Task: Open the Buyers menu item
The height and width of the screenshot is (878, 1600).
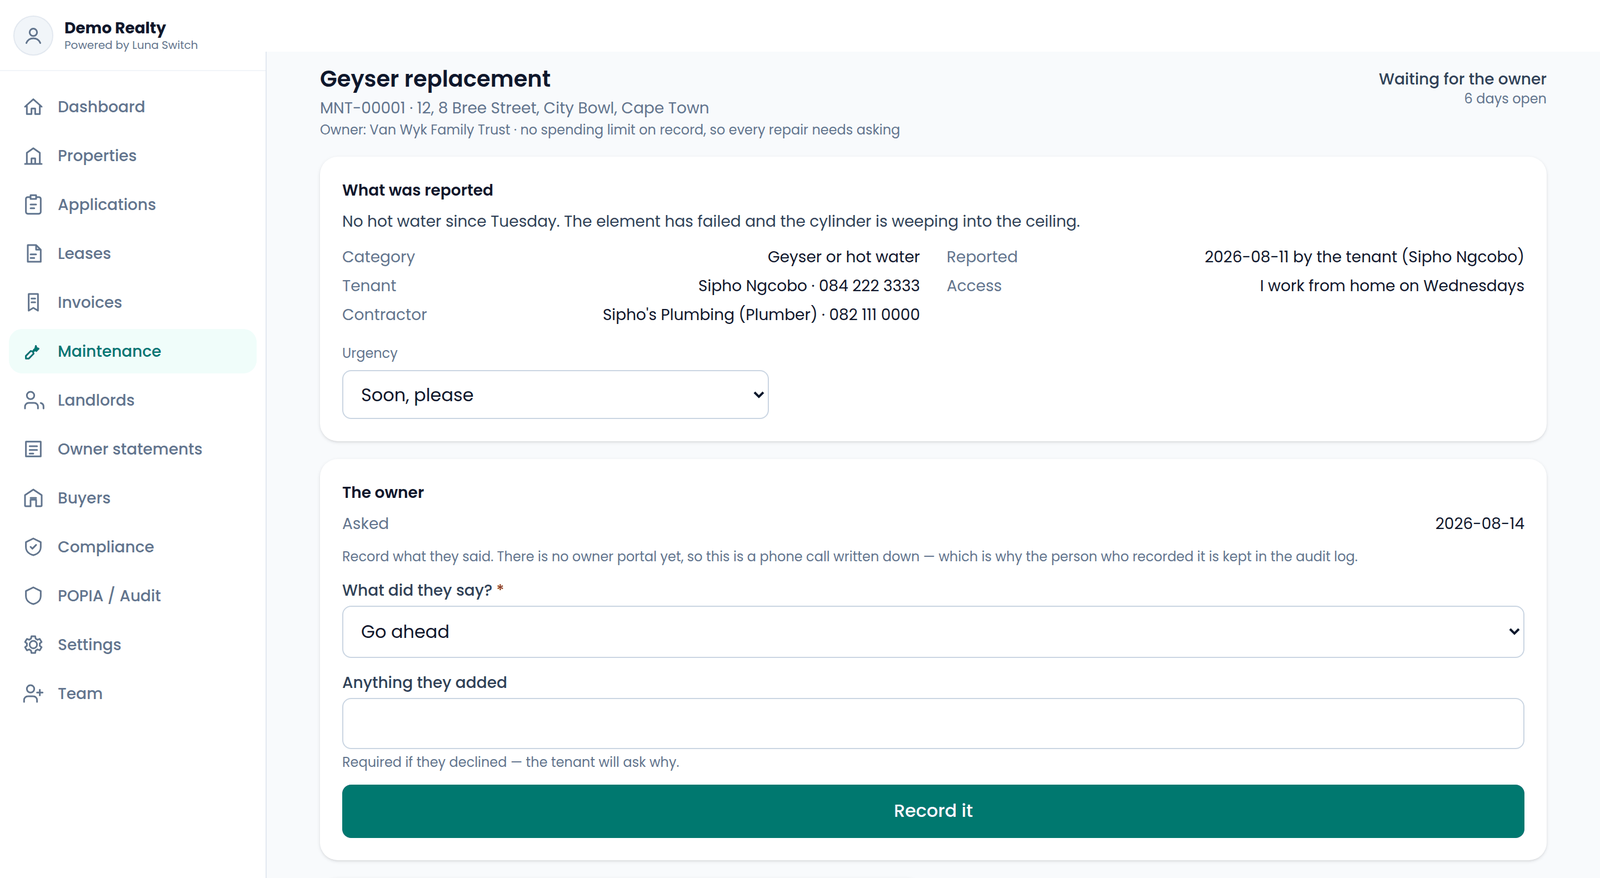Action: pos(133,498)
